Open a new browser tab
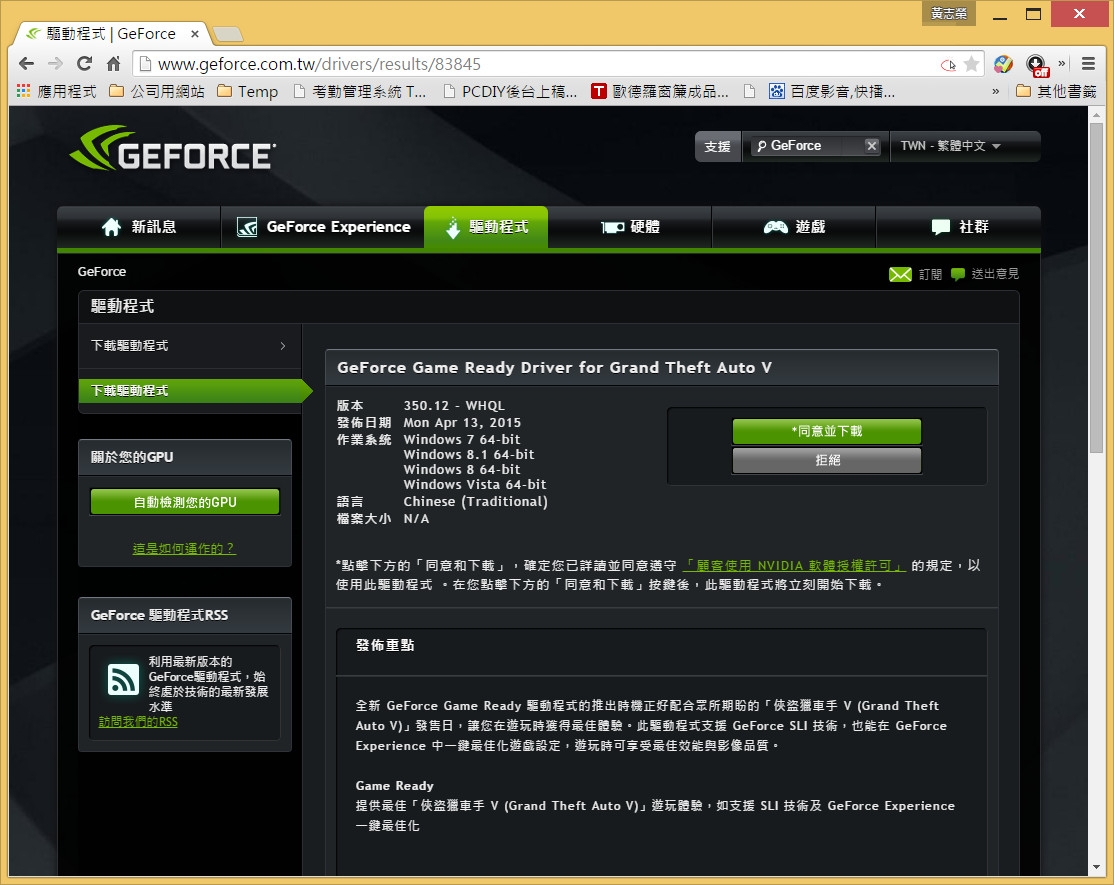This screenshot has height=885, width=1114. [228, 34]
